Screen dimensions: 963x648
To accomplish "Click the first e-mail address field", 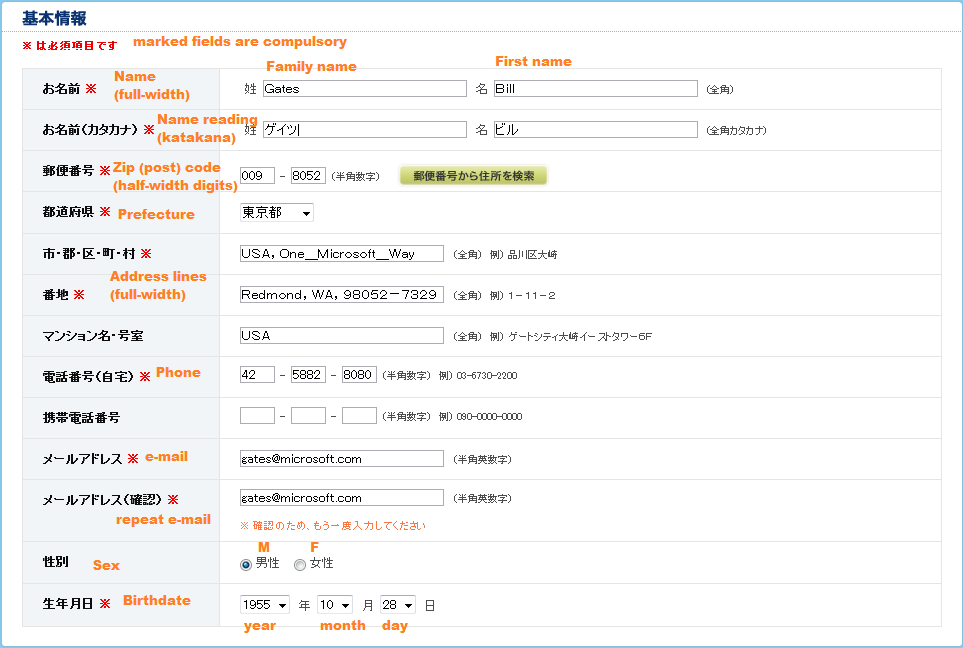I will [x=341, y=459].
